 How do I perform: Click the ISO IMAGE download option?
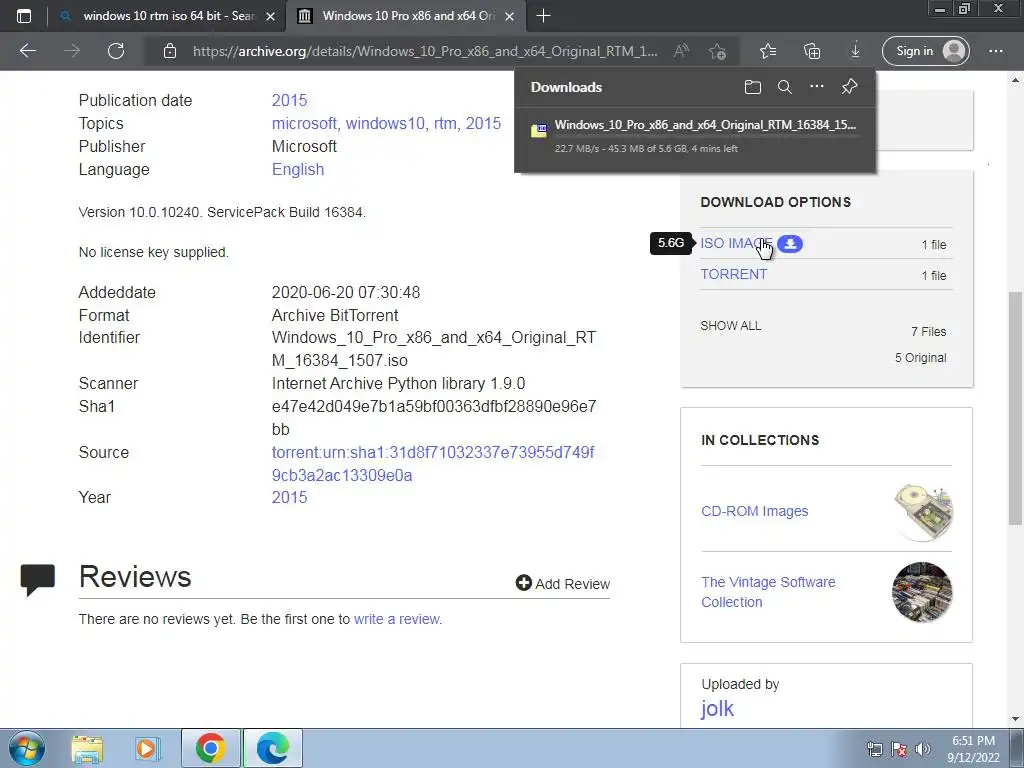coord(736,244)
